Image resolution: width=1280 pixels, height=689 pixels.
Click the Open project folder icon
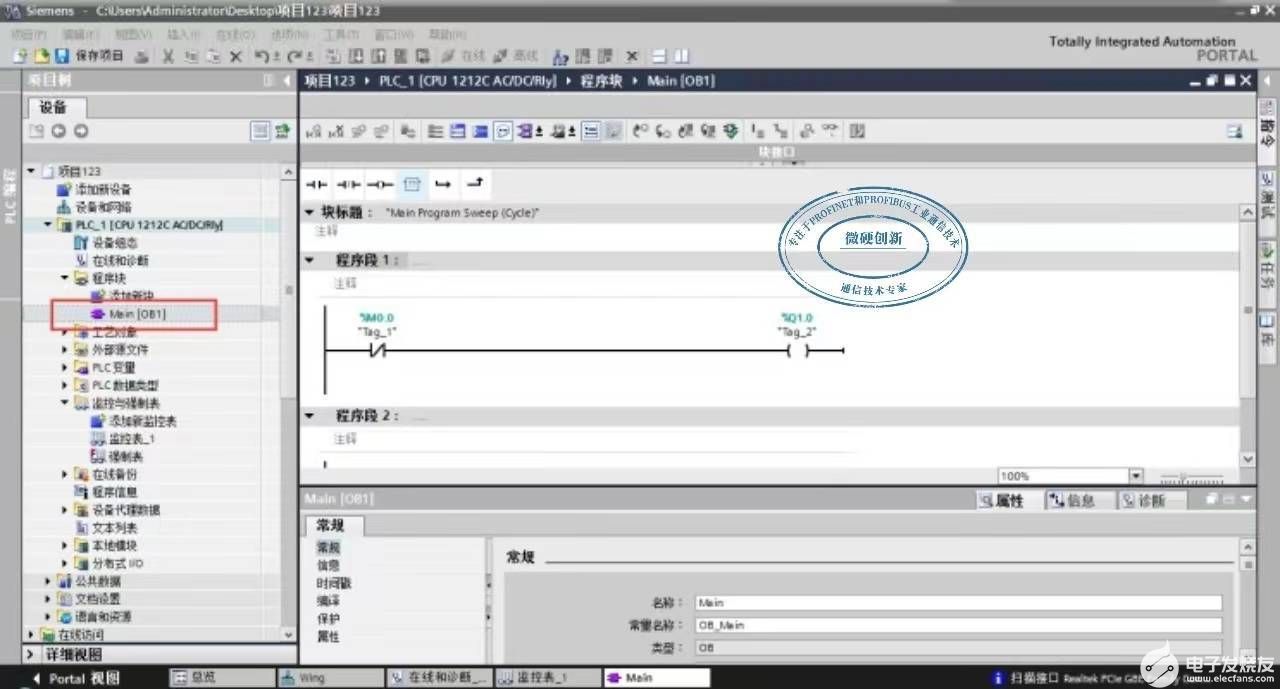coord(42,56)
